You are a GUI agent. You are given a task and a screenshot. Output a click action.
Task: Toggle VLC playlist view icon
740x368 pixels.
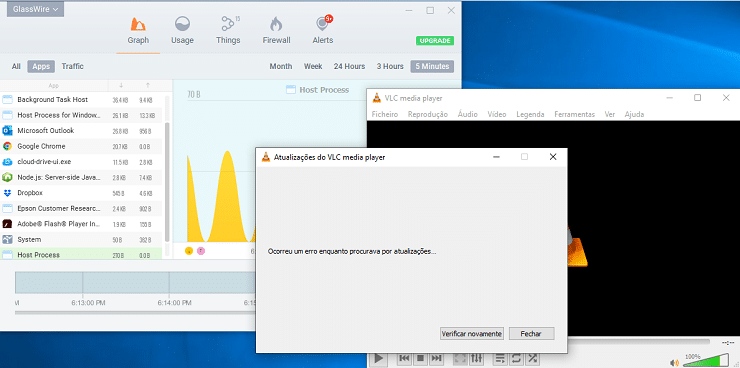coord(500,359)
